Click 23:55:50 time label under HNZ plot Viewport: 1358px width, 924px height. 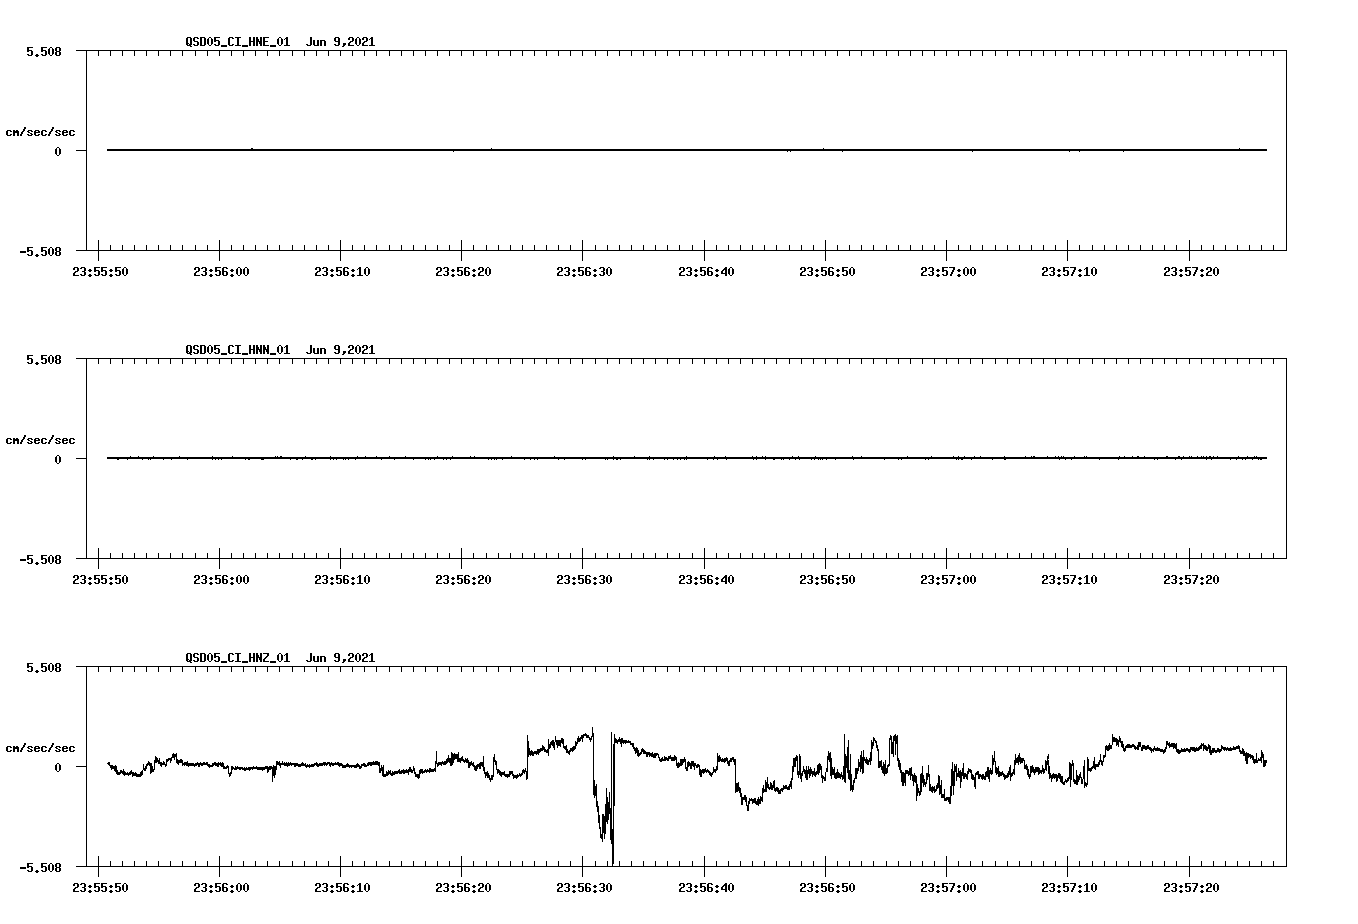click(x=99, y=887)
